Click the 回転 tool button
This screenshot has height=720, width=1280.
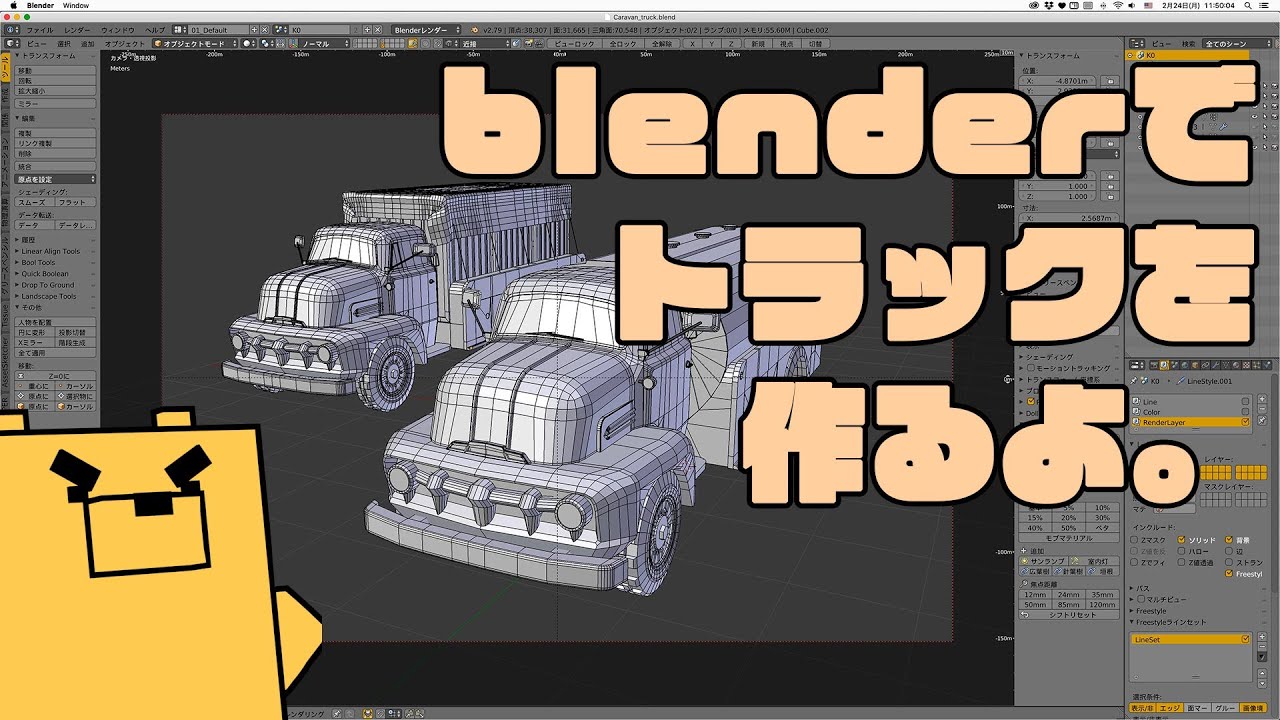(56, 81)
